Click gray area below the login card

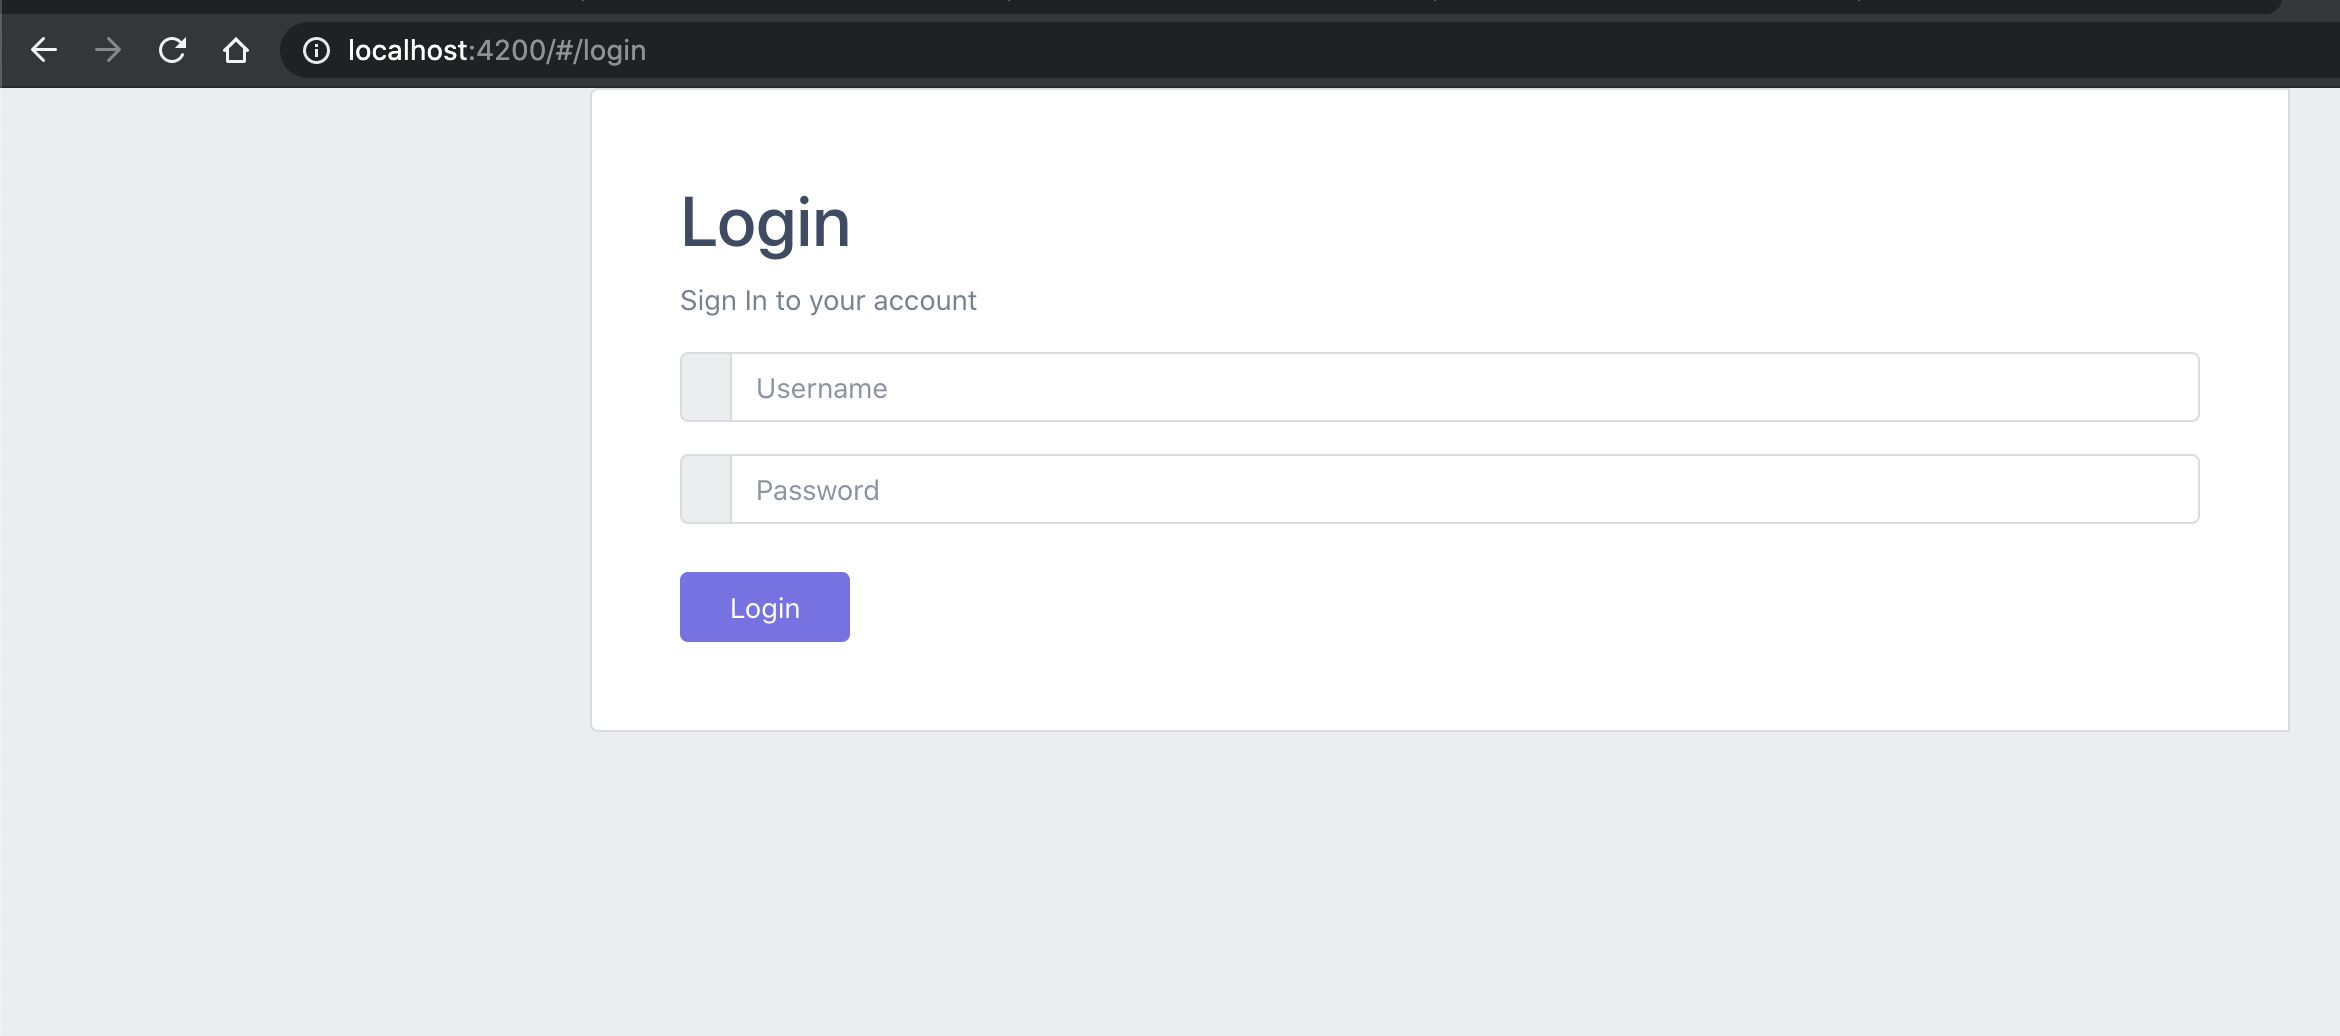[1440, 880]
